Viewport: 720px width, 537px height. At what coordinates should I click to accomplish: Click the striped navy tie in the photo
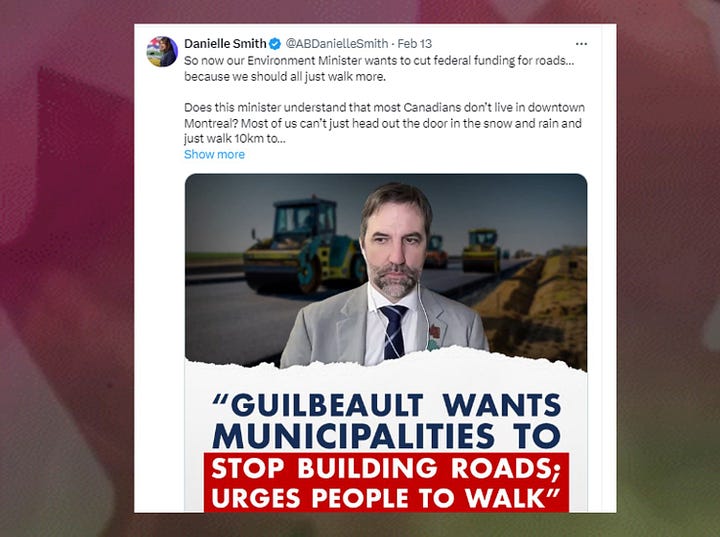[x=394, y=332]
